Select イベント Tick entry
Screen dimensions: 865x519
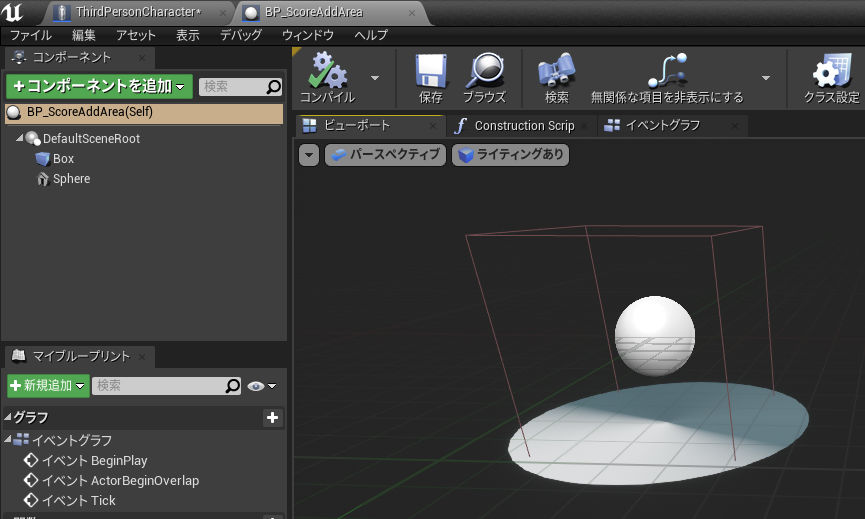79,500
